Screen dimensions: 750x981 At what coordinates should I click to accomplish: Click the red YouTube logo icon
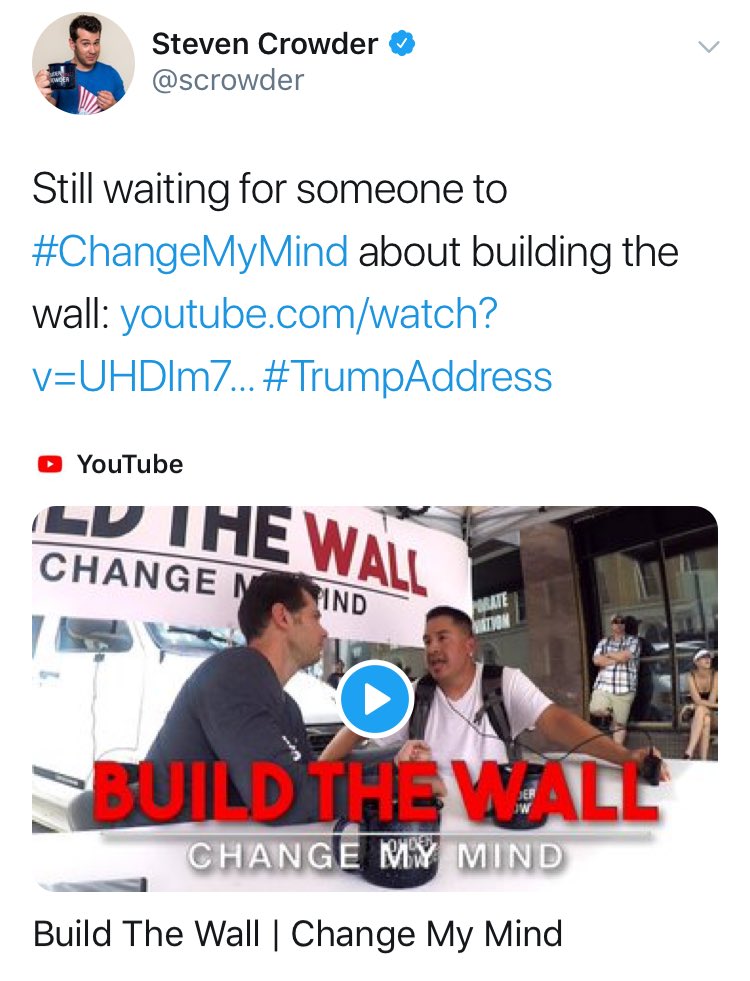point(50,464)
